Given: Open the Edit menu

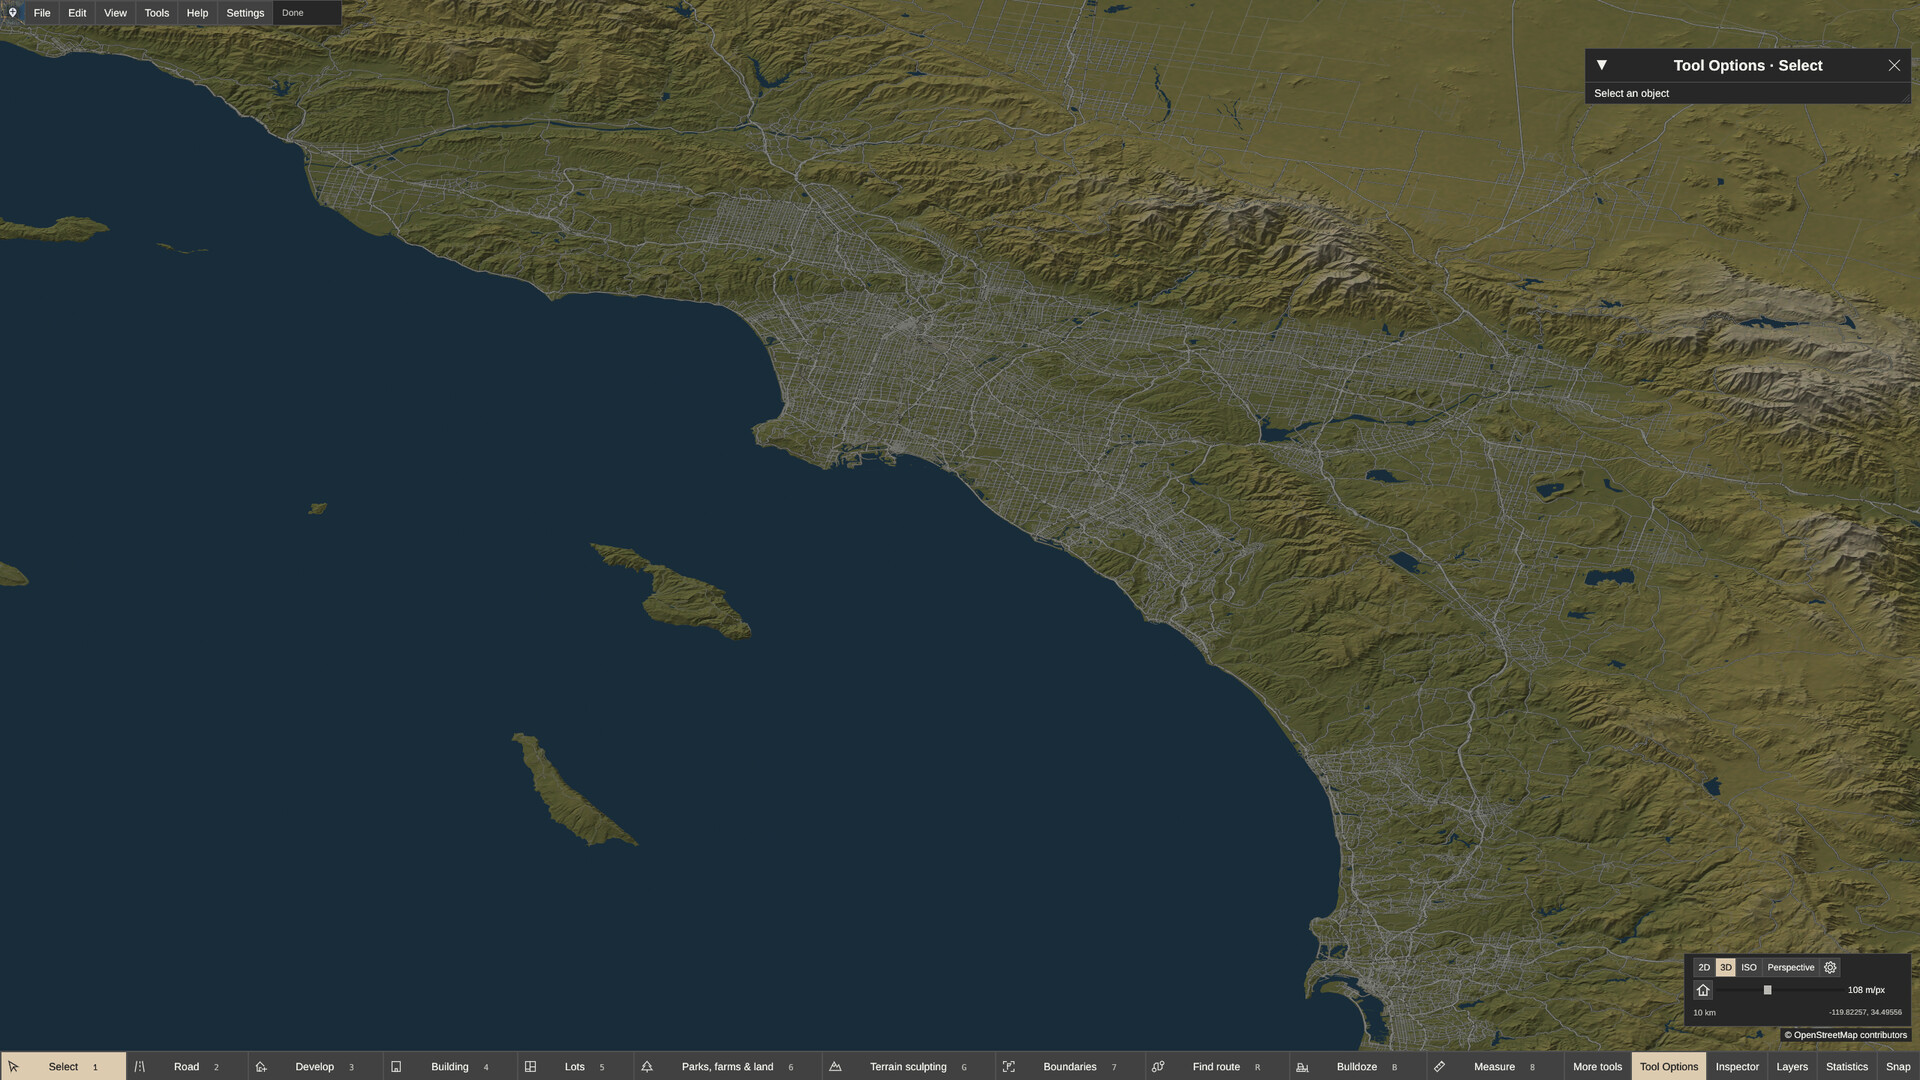Looking at the screenshot, I should (77, 13).
